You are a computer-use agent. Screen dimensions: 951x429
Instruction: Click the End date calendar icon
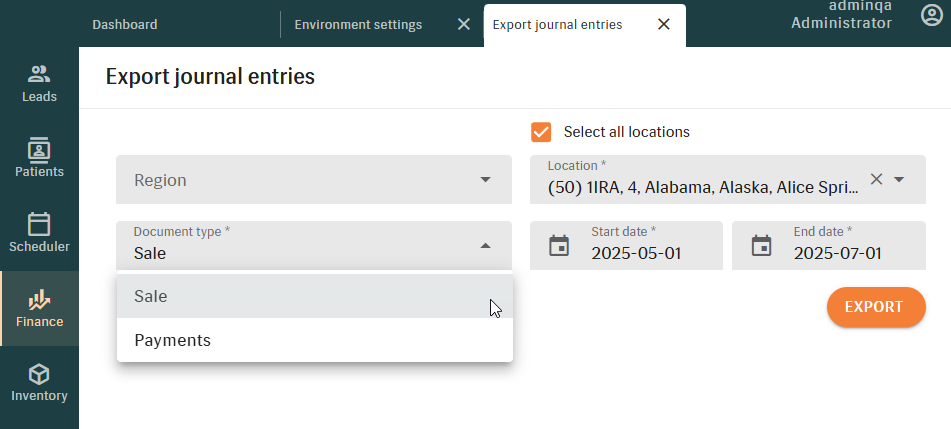point(761,246)
